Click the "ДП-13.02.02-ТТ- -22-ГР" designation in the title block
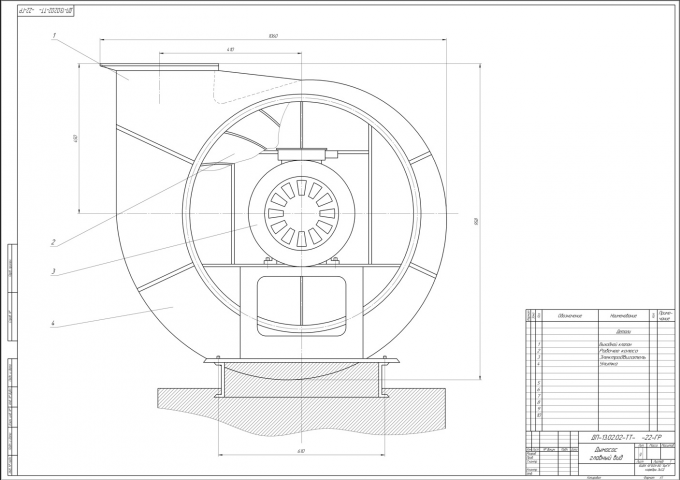Image resolution: width=680 pixels, height=480 pixels. tap(627, 437)
